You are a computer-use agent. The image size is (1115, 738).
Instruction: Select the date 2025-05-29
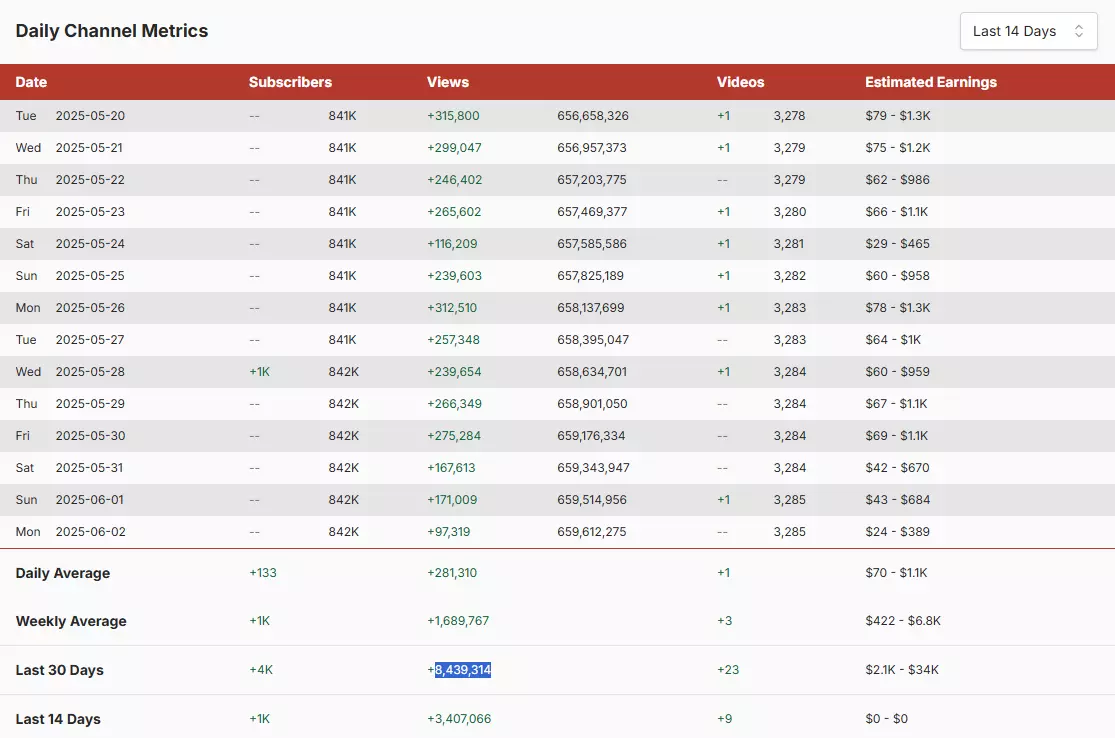click(90, 404)
